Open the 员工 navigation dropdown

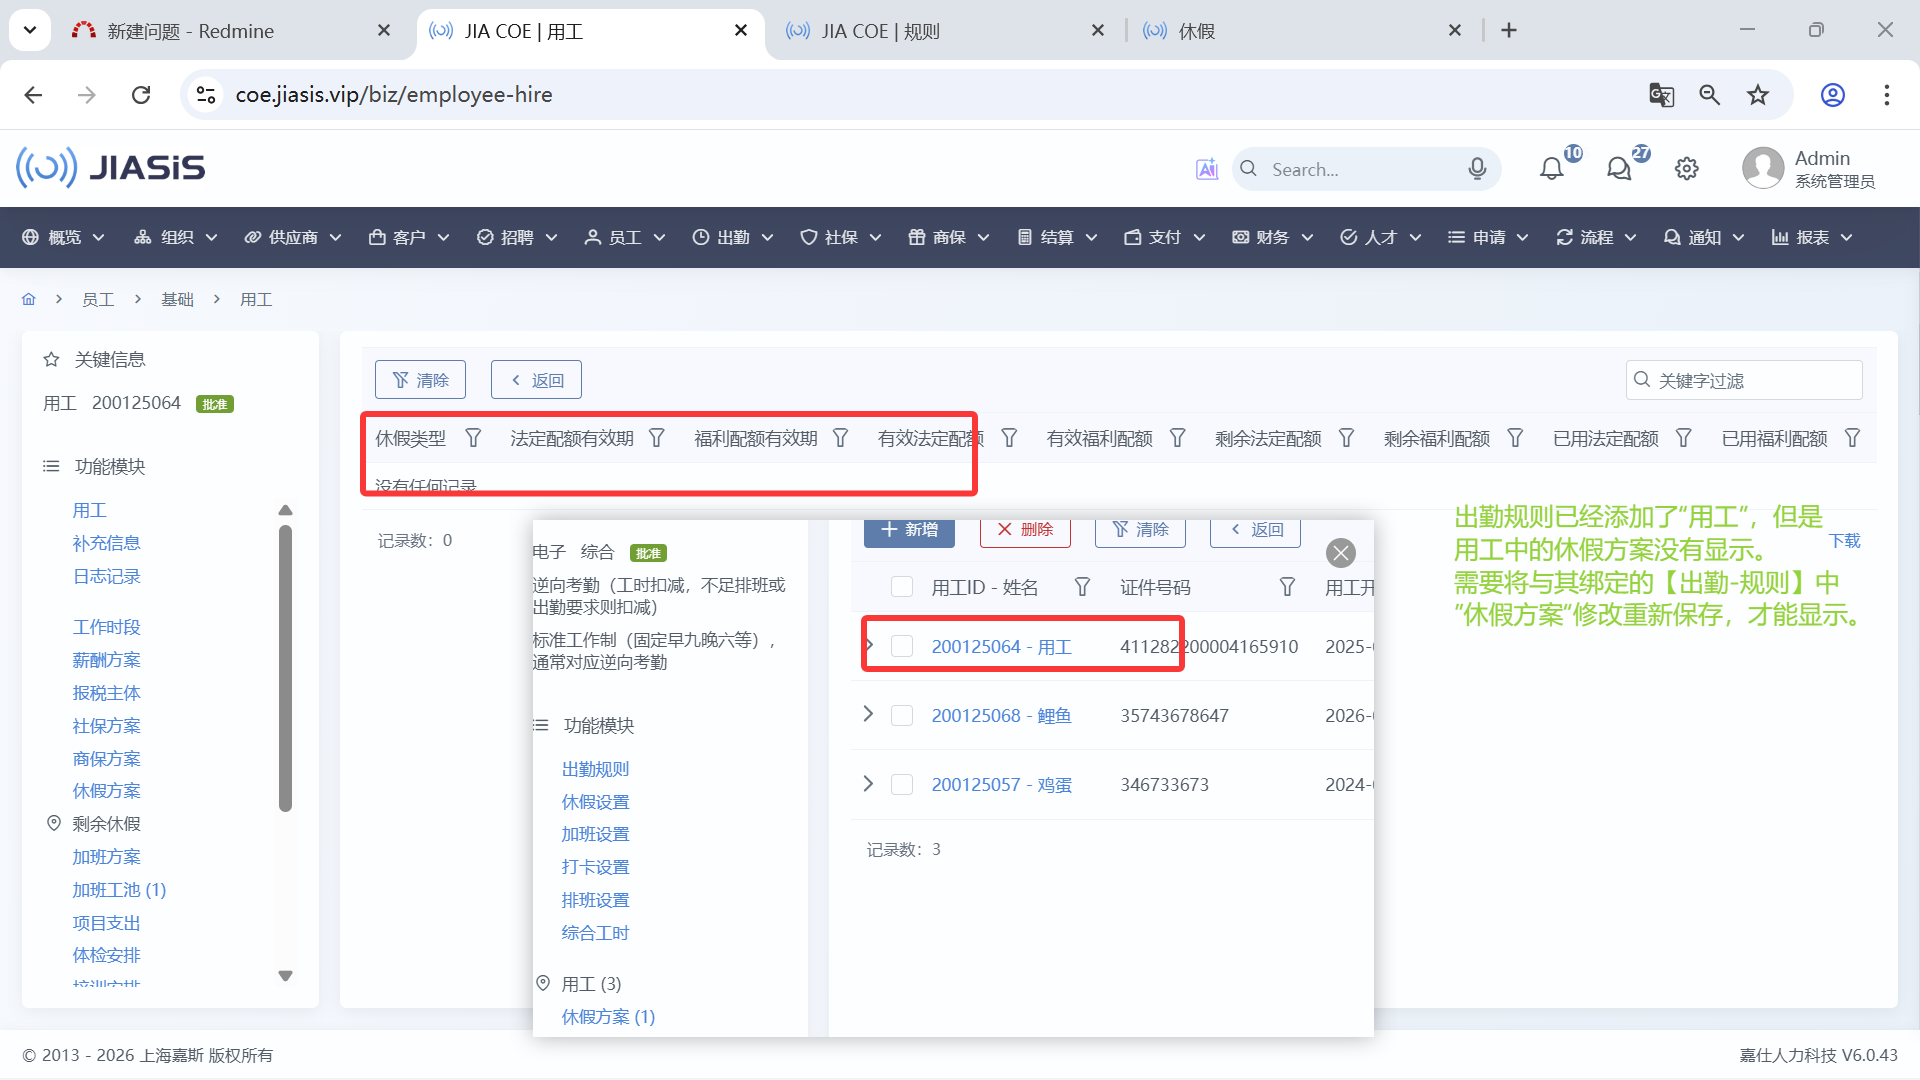pyautogui.click(x=625, y=237)
